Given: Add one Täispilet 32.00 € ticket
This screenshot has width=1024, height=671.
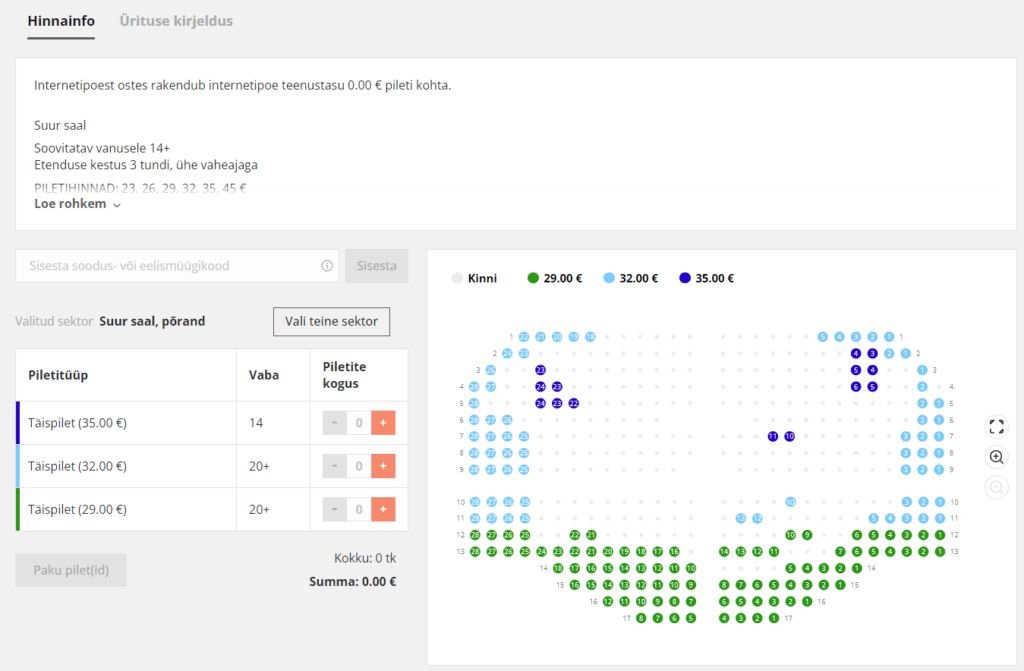Looking at the screenshot, I should (384, 466).
